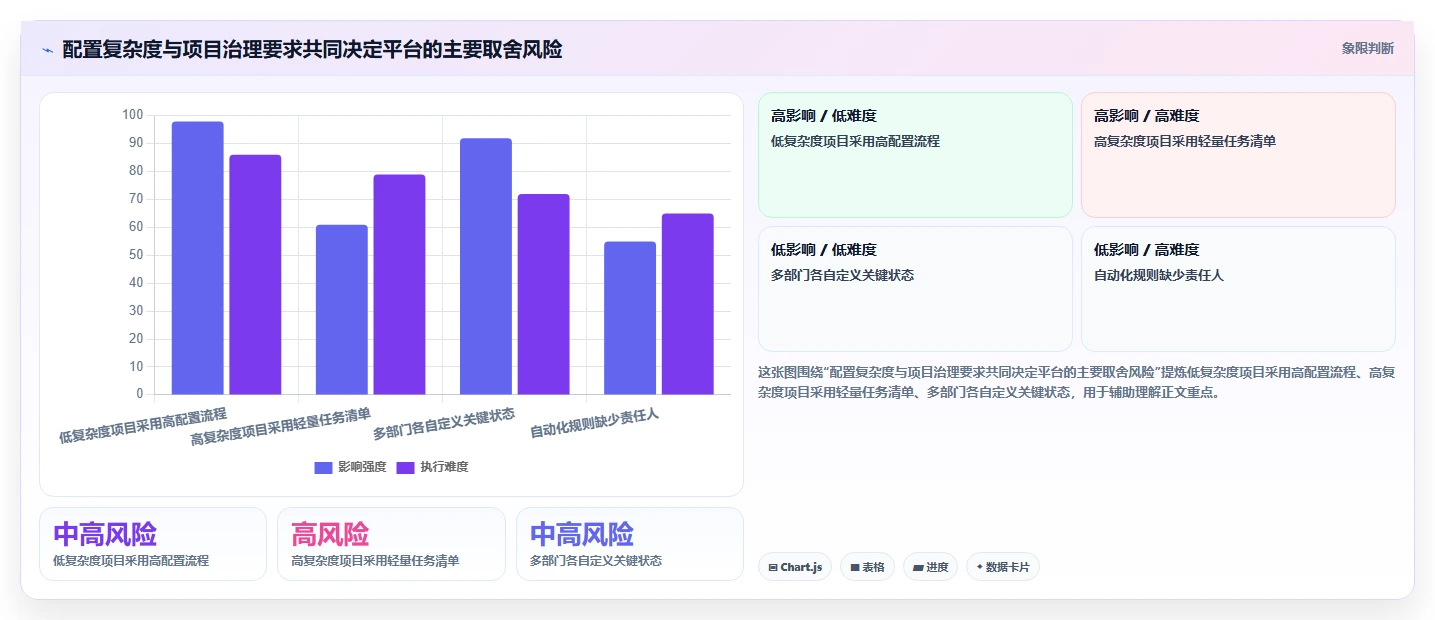Click the summary paragraph starting 这张图围绕
1435x620 pixels.
1077,382
